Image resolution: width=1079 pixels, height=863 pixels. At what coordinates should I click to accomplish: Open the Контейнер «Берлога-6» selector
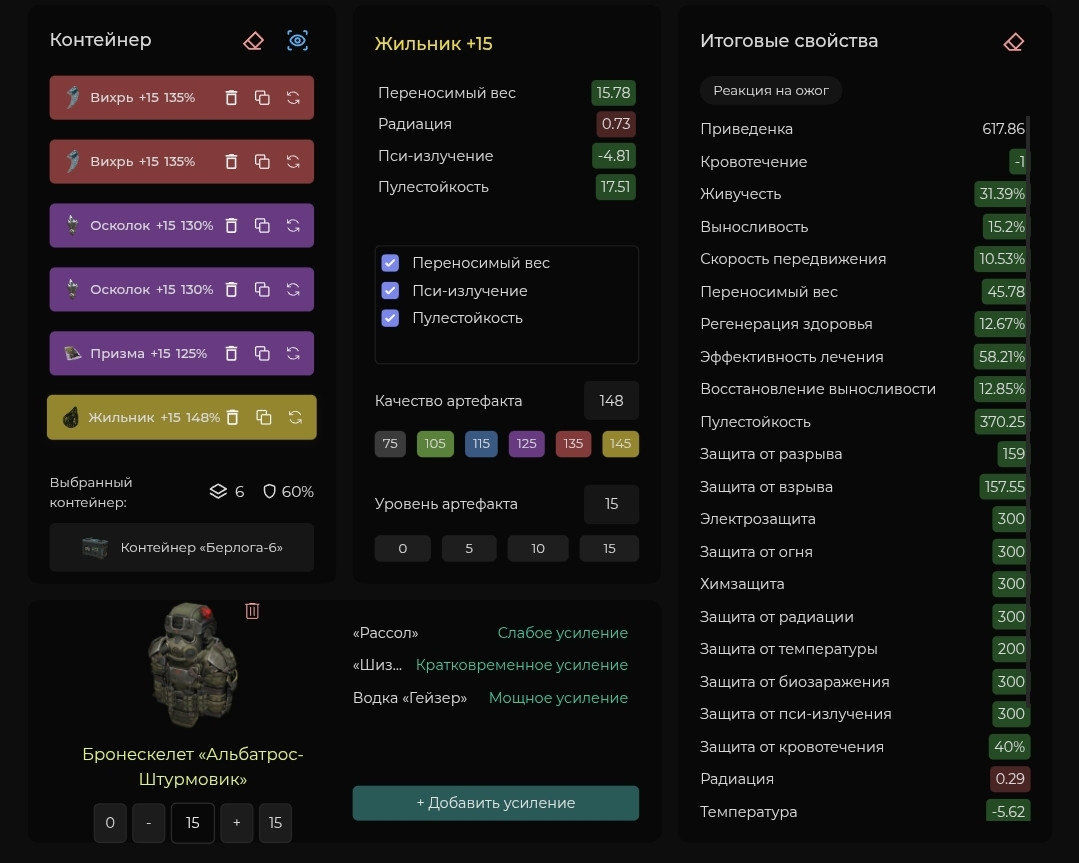(x=182, y=548)
